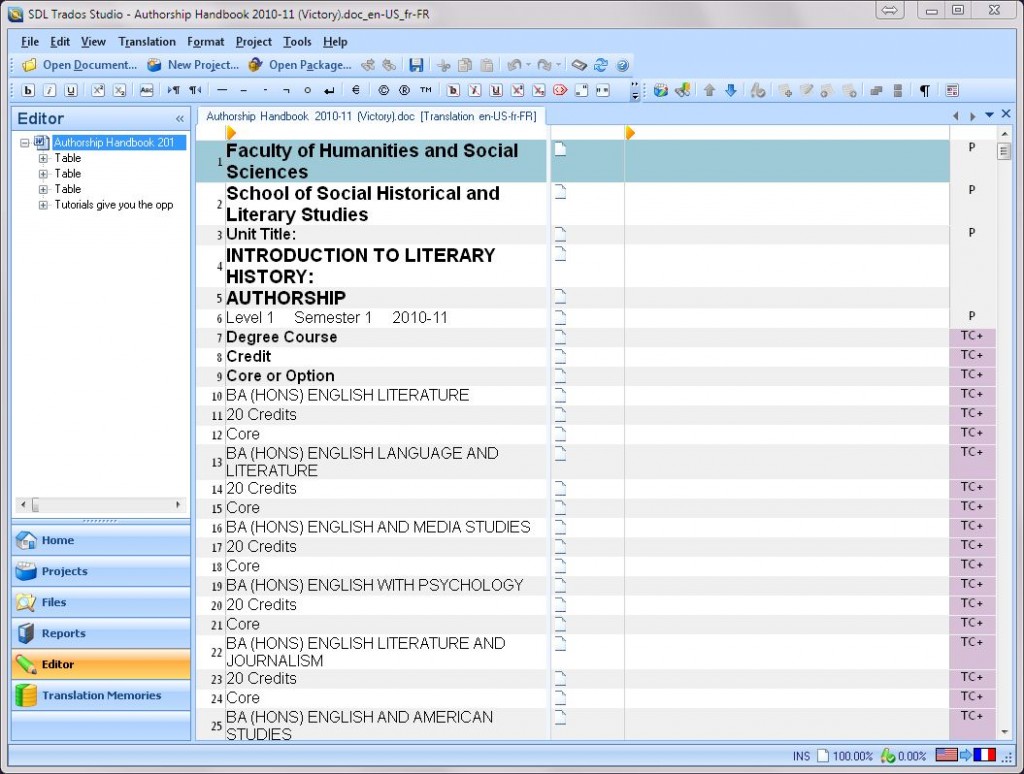Apply underline formatting in the formatting toolbar
This screenshot has height=774, width=1024.
tap(71, 91)
